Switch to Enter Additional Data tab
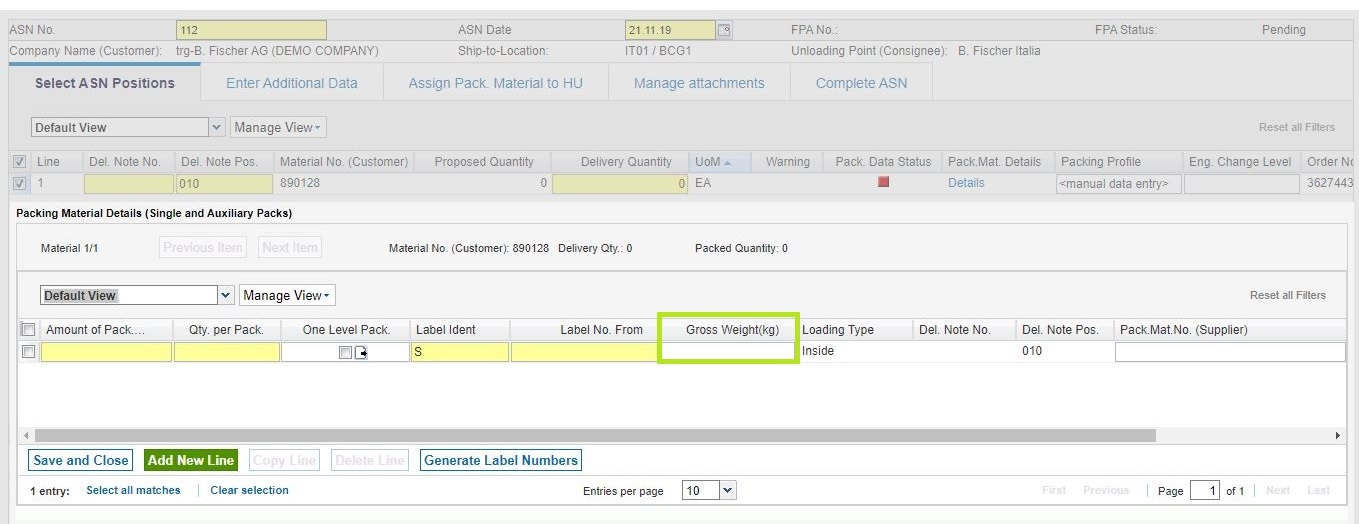 291,83
